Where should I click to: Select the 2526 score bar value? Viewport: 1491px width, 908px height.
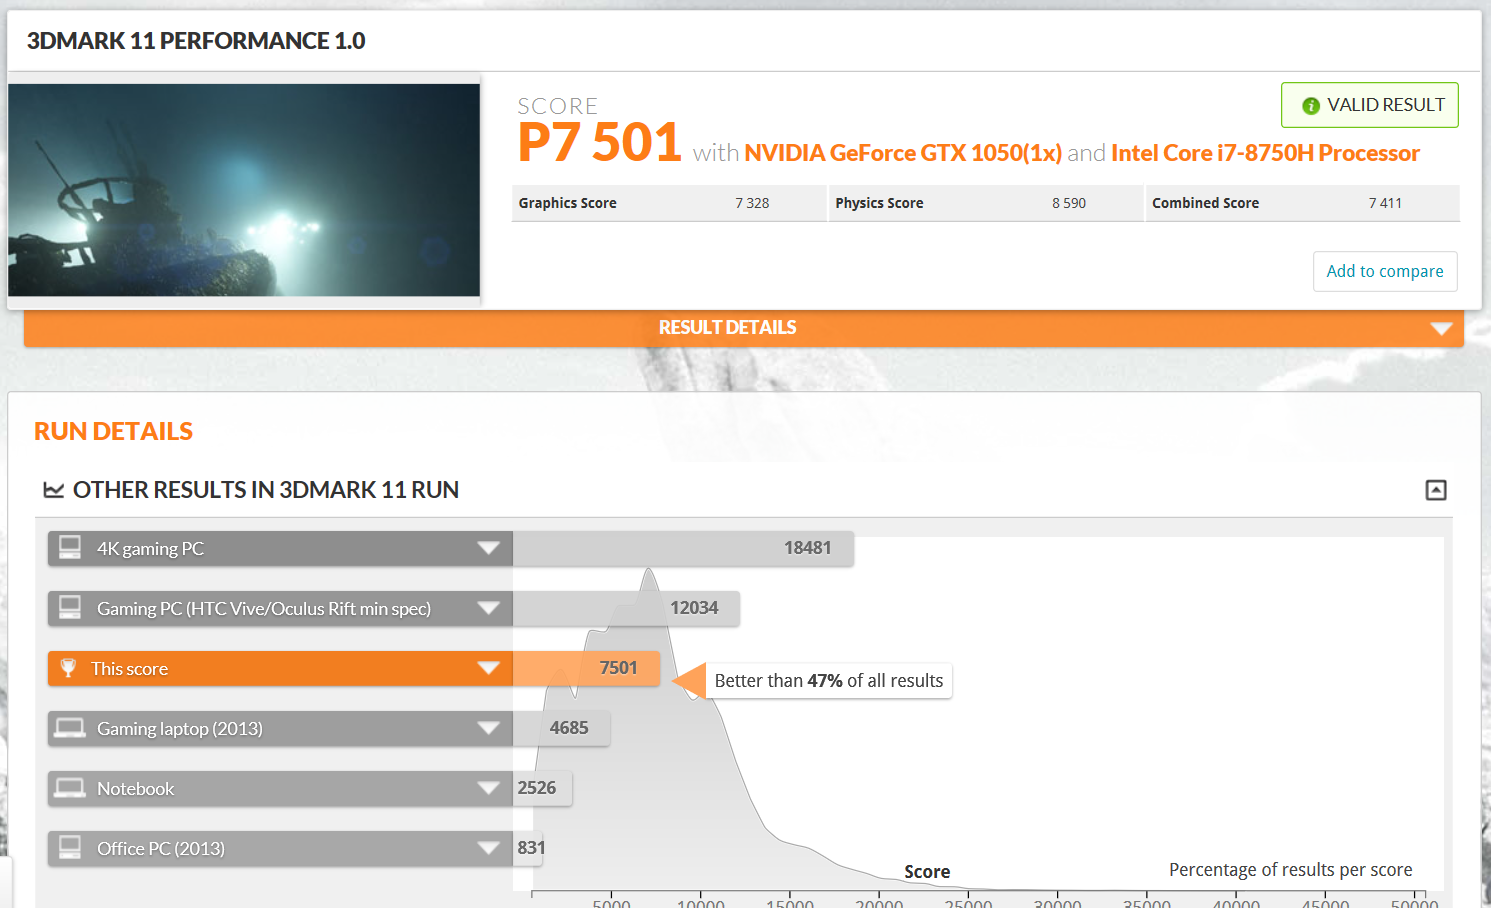click(x=536, y=788)
